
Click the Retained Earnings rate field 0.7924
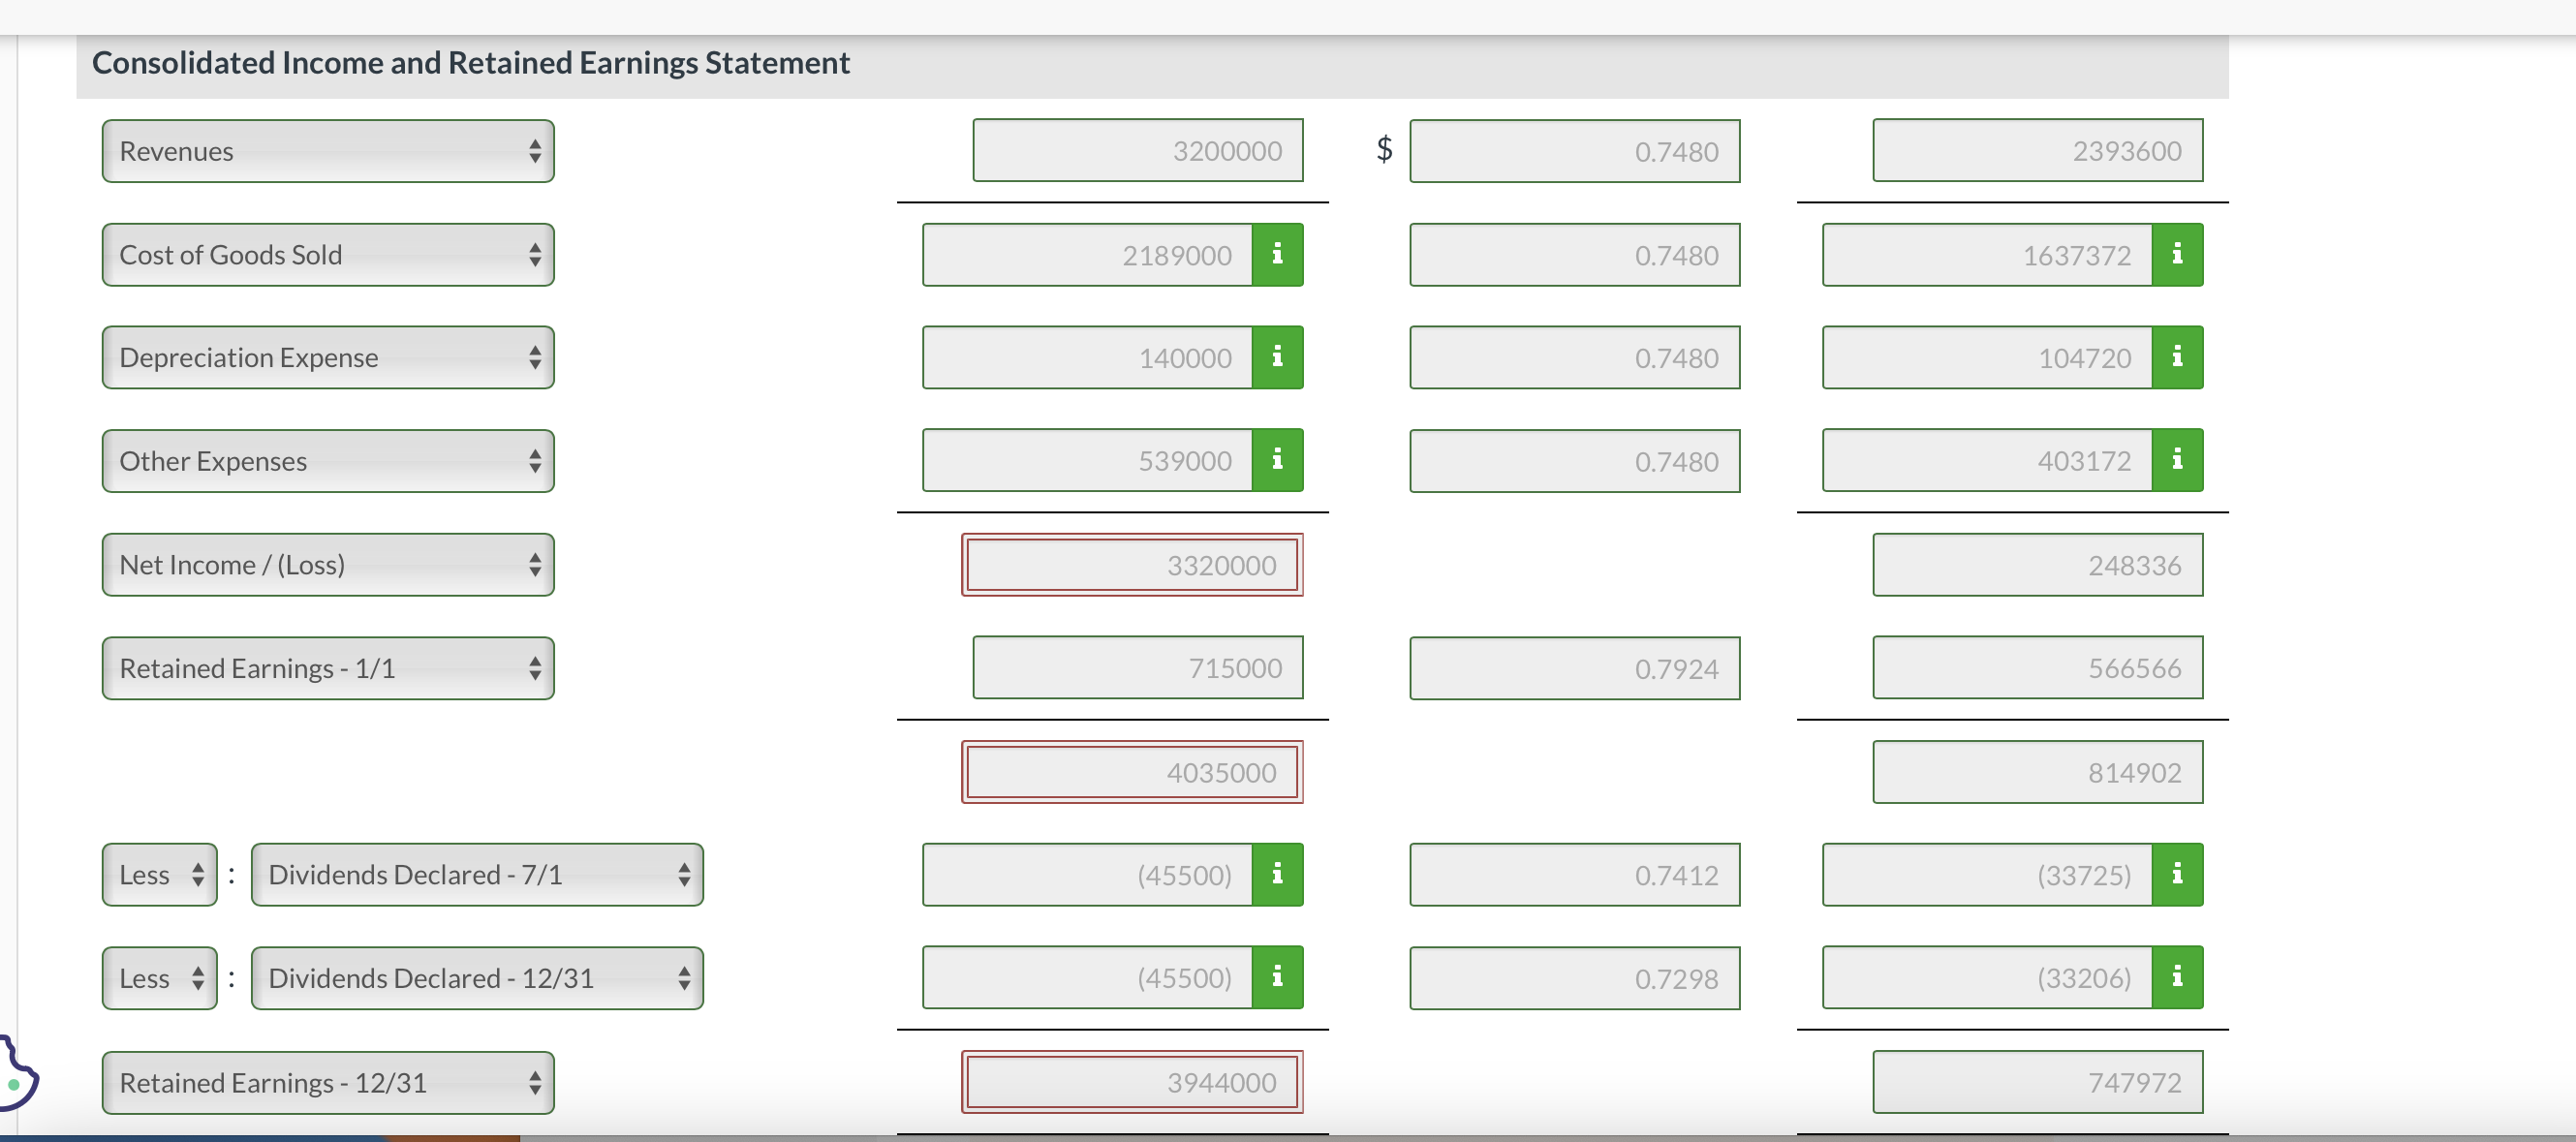(x=1574, y=668)
